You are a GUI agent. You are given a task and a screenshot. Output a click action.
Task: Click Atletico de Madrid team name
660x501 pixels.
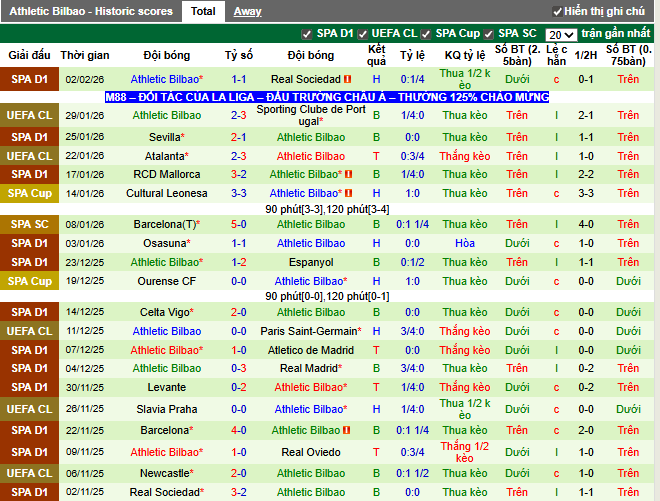tap(311, 350)
